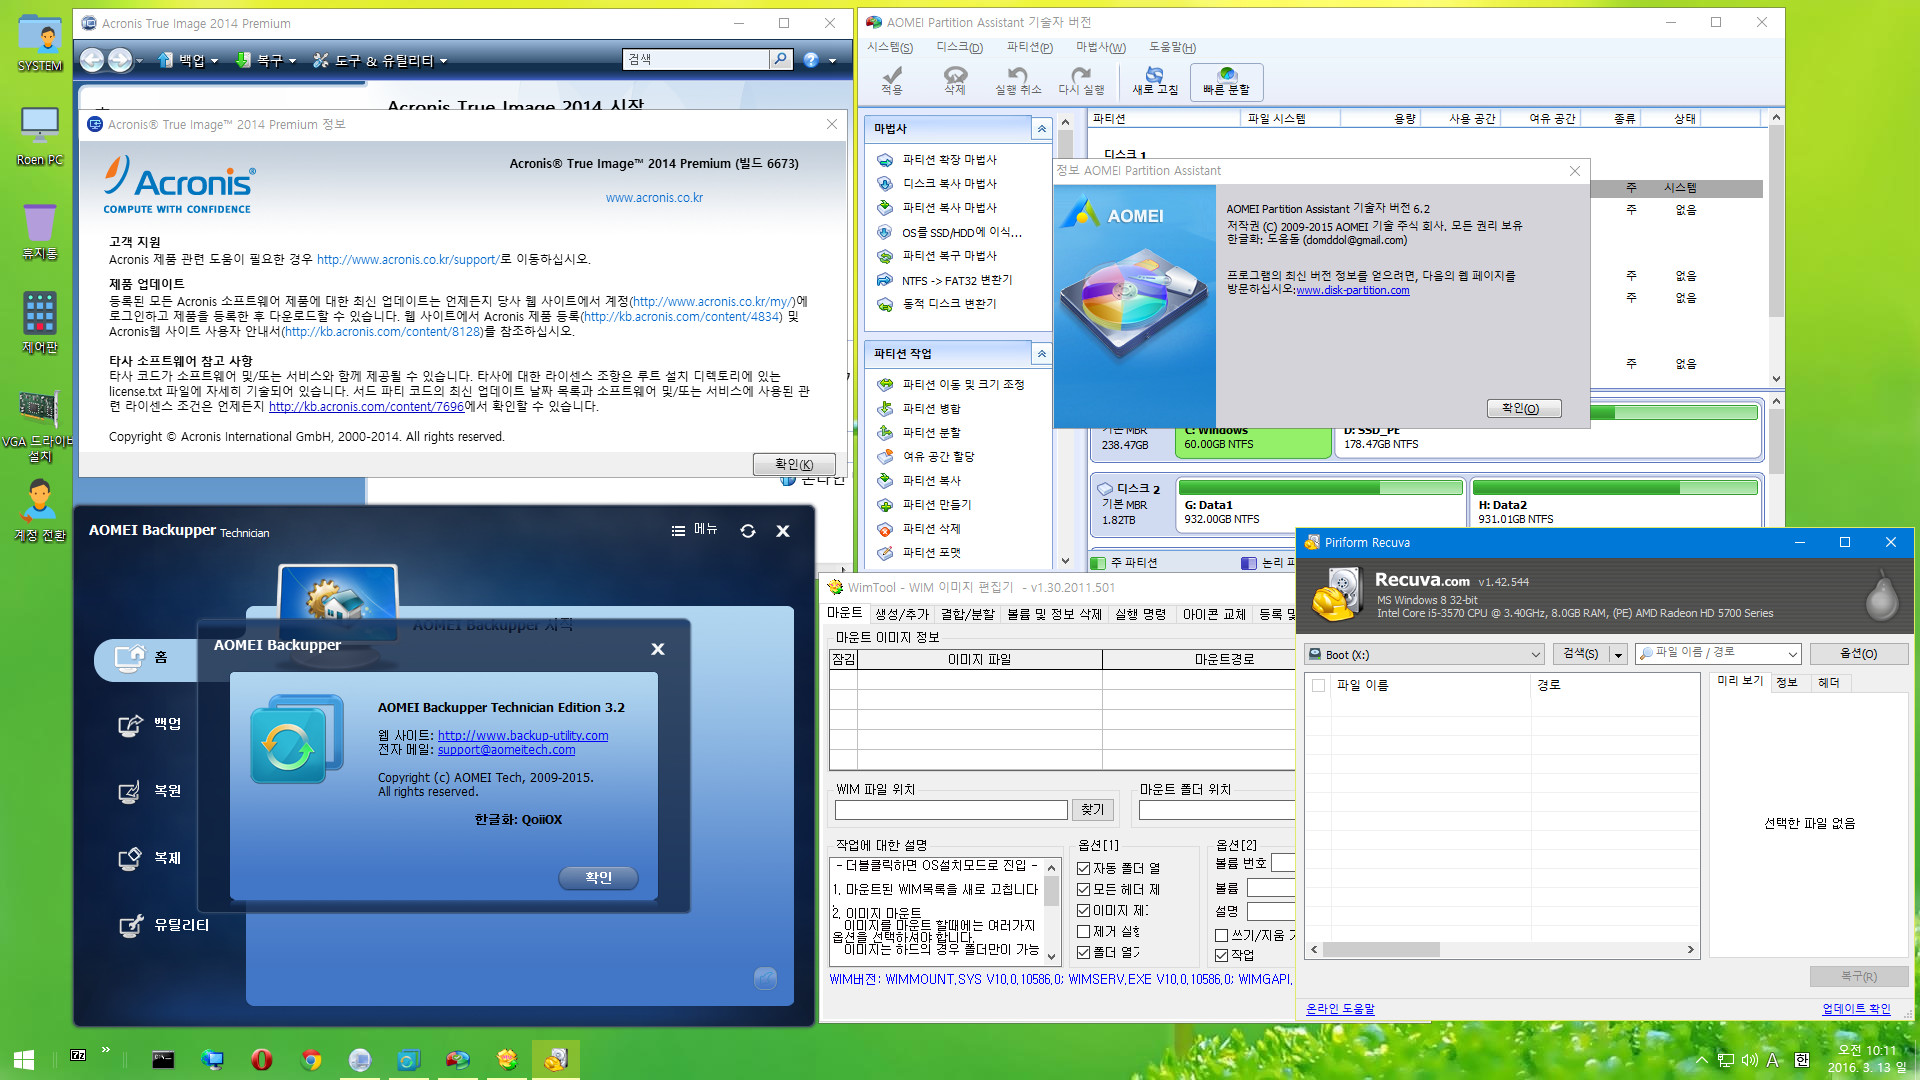
Task: Click 확인(O) in the AOMEI Partition Assistant info dialog
Action: (1524, 408)
